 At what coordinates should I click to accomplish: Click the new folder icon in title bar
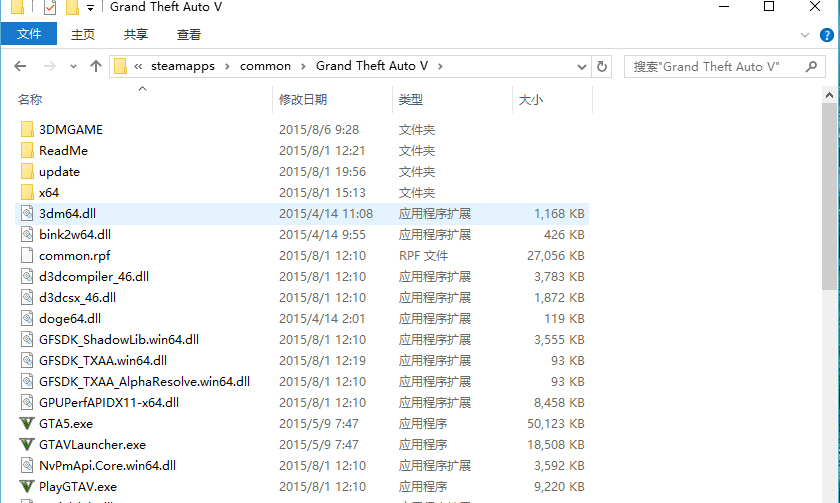pyautogui.click(x=72, y=7)
